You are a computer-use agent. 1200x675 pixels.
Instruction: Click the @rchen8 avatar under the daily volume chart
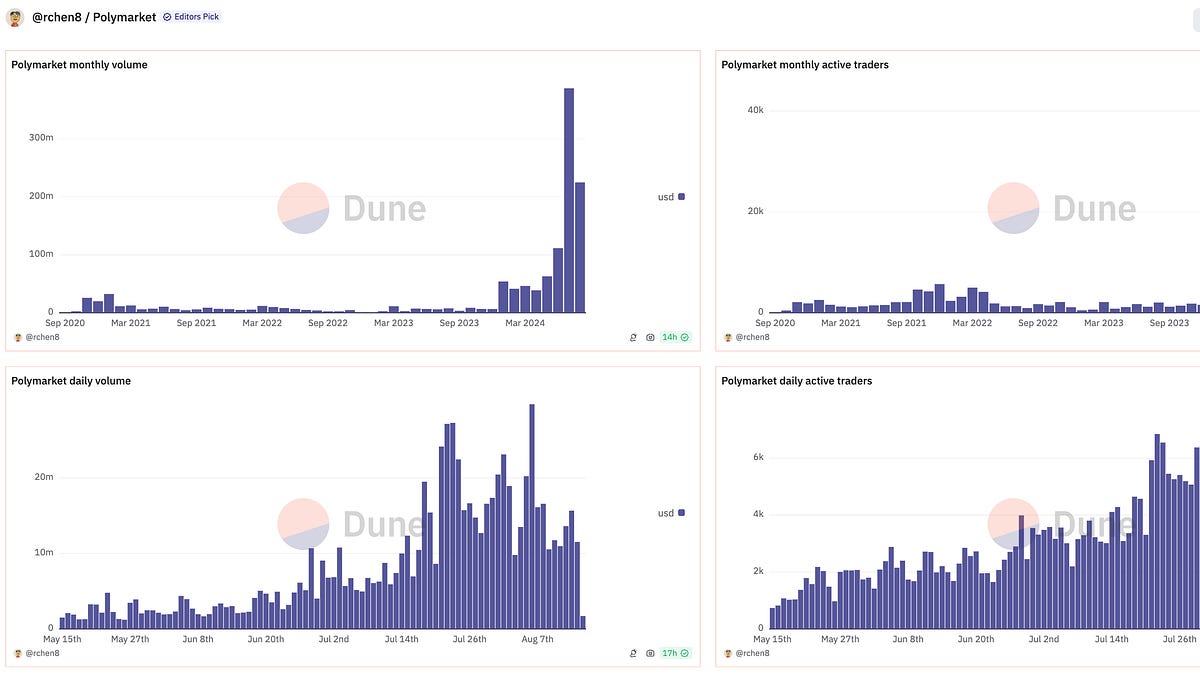[x=16, y=653]
